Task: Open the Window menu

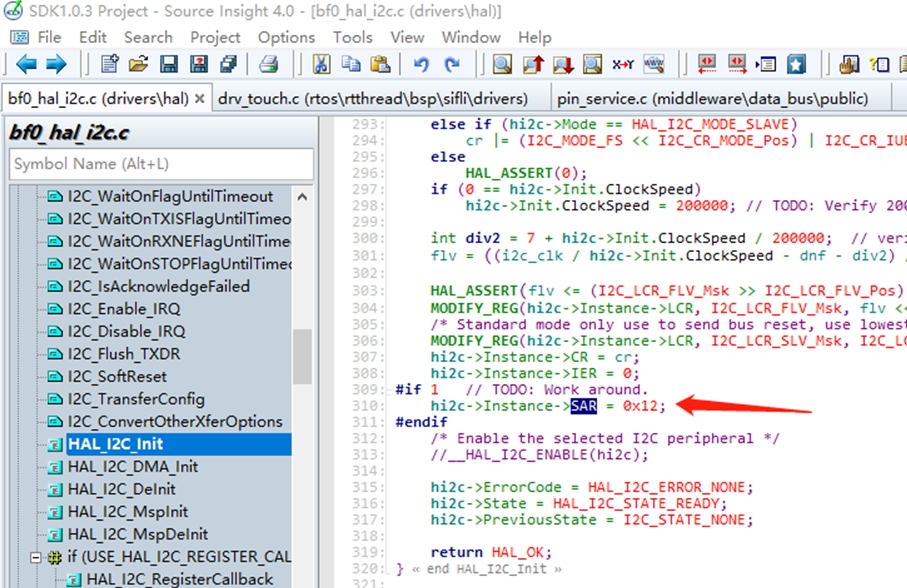Action: click(x=471, y=37)
